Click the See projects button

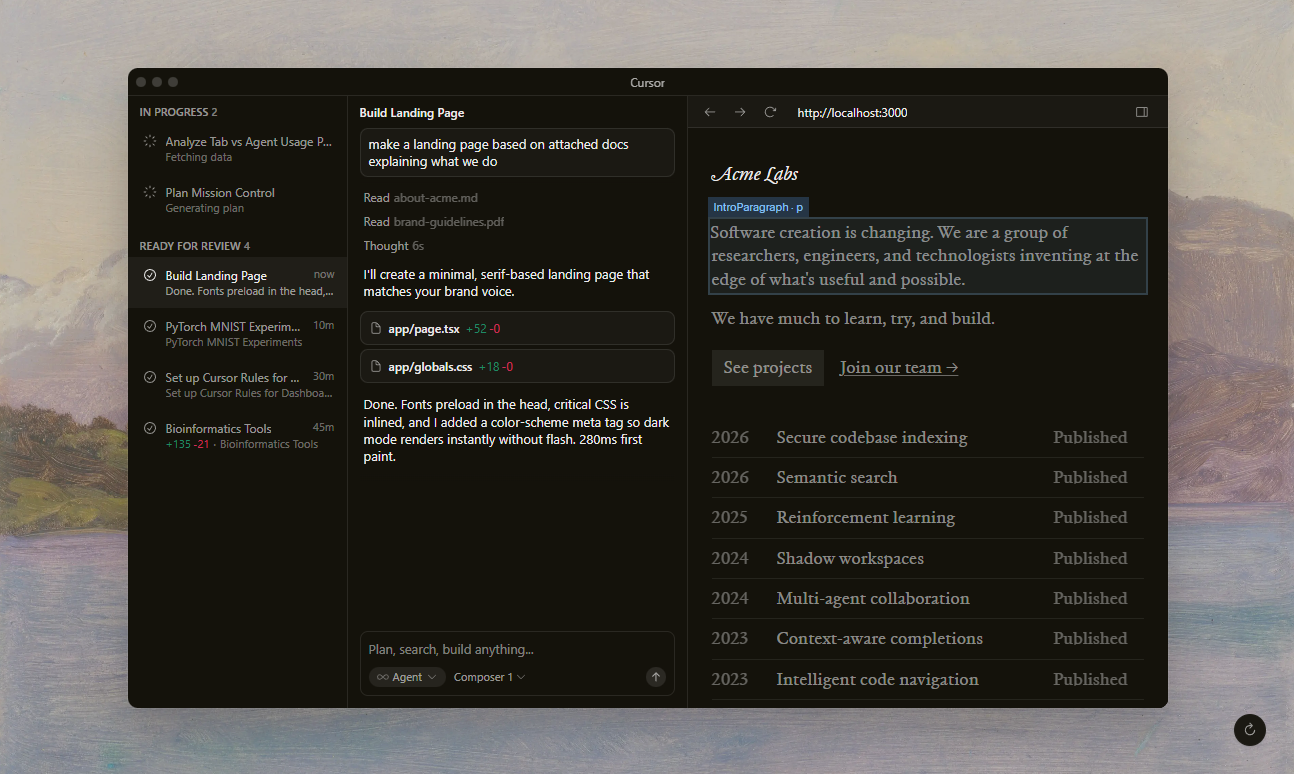pyautogui.click(x=767, y=368)
